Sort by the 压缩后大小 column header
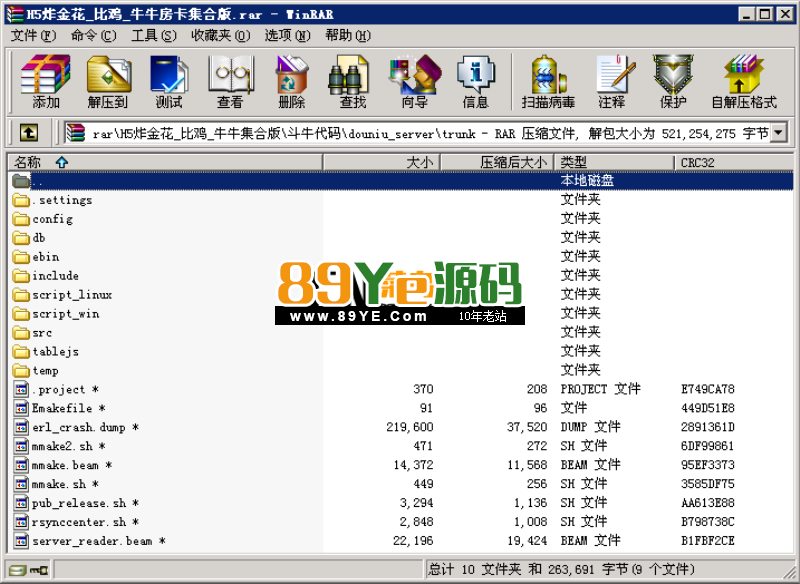 coord(497,163)
